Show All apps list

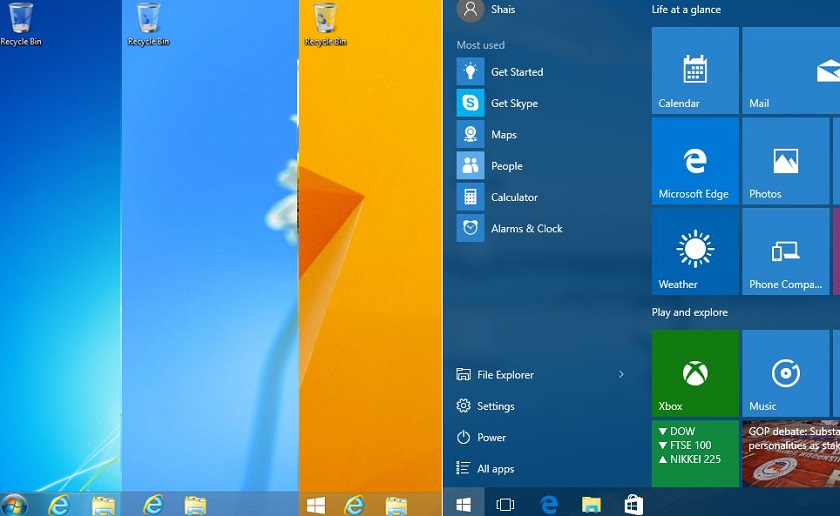(485, 469)
